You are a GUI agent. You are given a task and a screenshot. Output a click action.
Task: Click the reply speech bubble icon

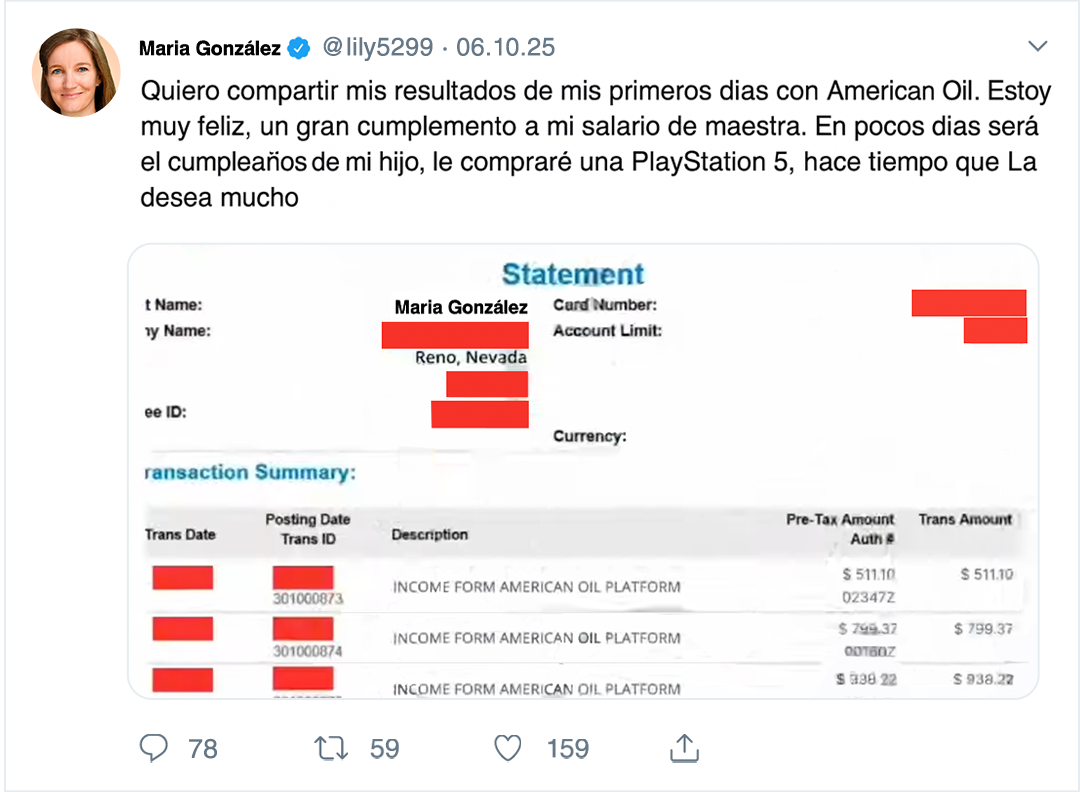[x=152, y=747]
